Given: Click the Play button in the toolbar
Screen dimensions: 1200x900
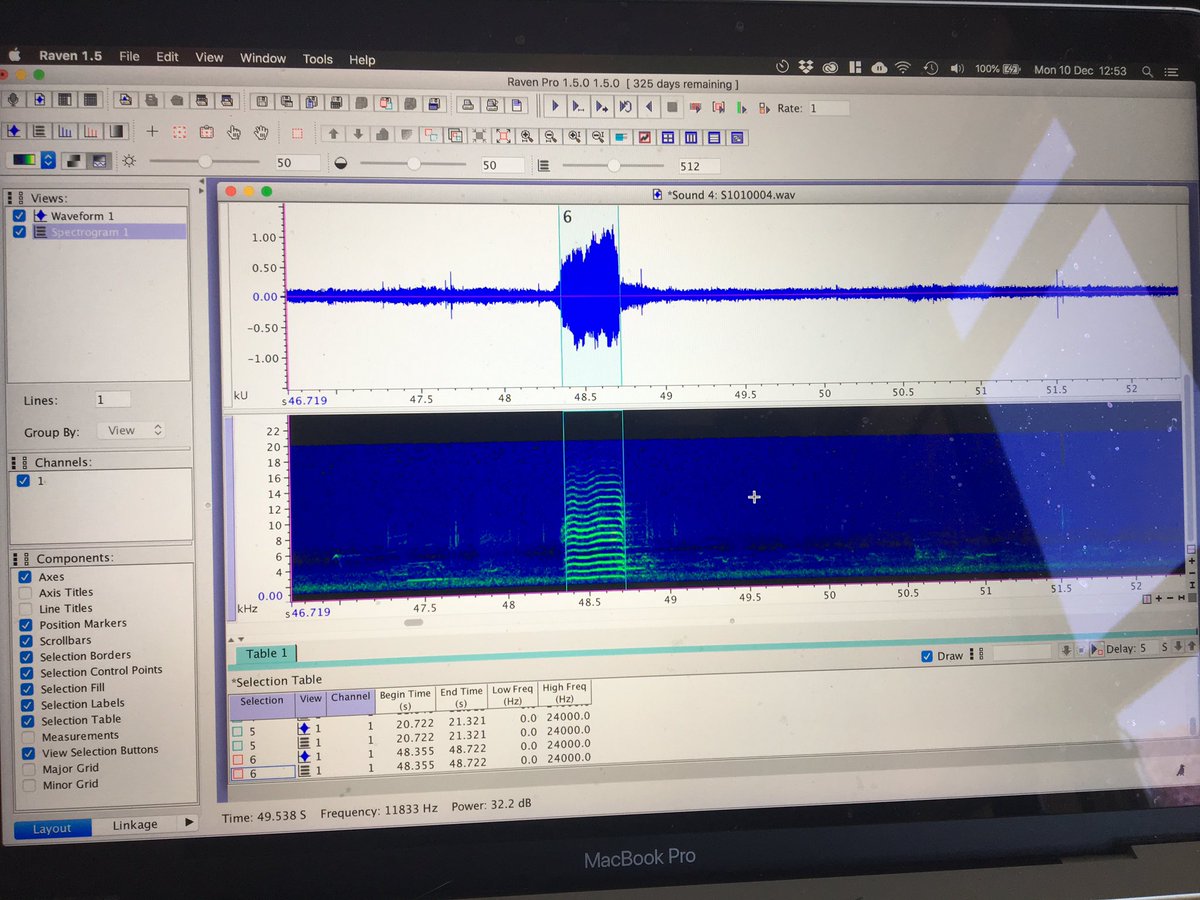Looking at the screenshot, I should click(x=555, y=107).
